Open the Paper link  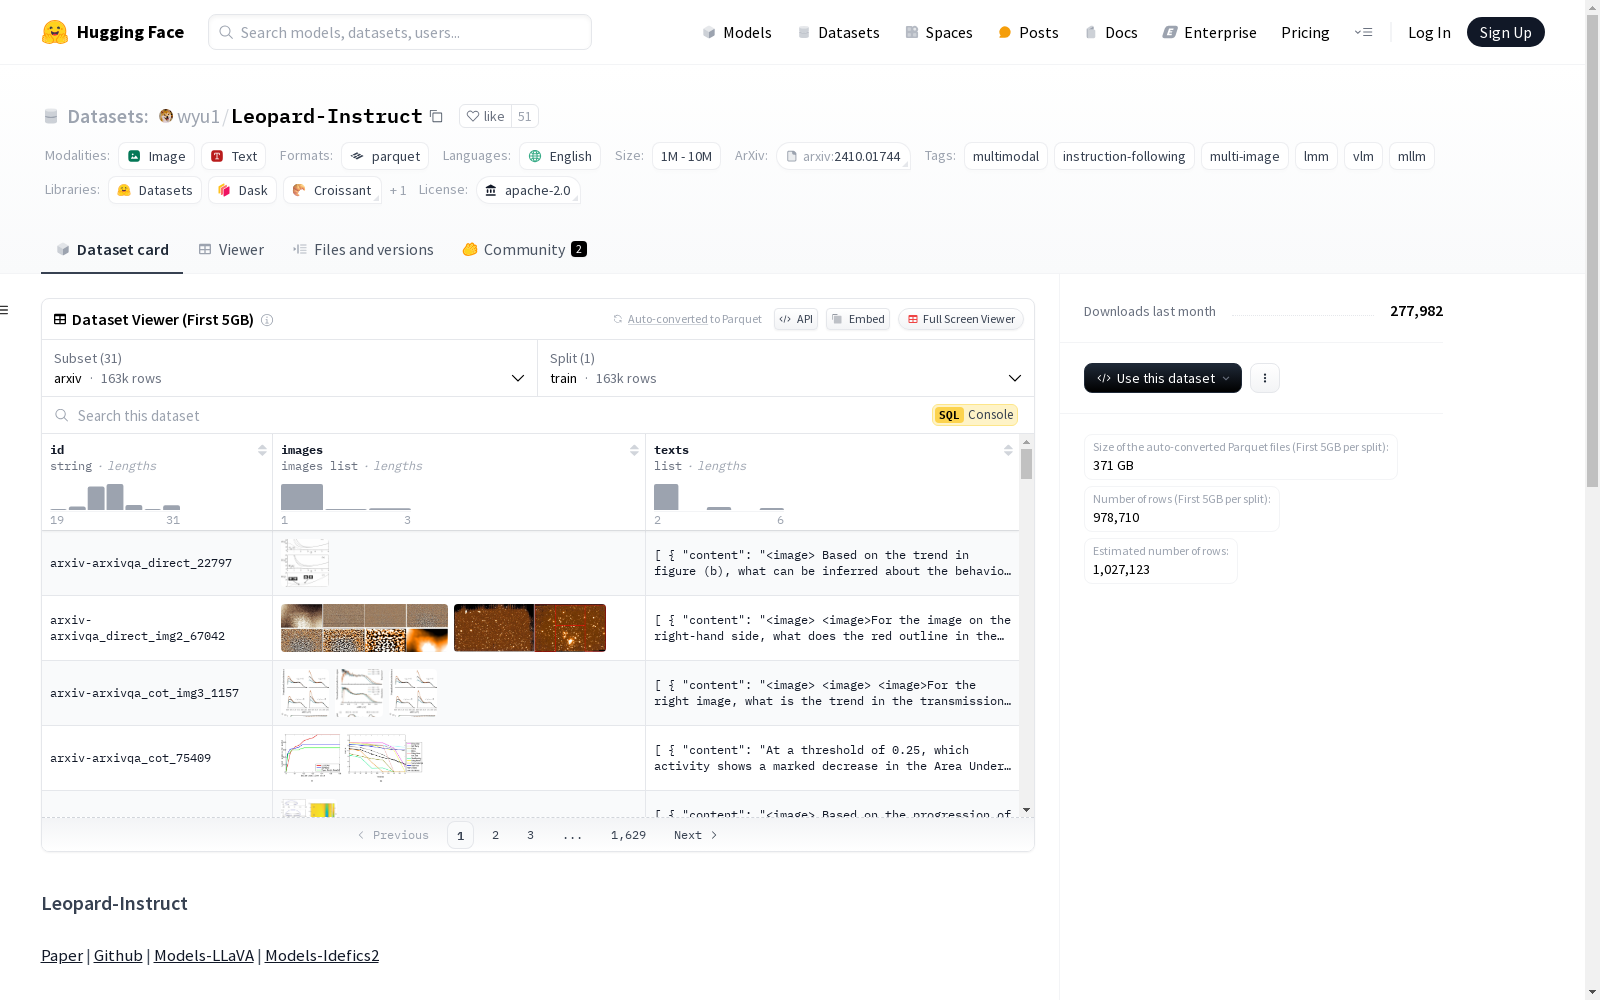pos(62,955)
